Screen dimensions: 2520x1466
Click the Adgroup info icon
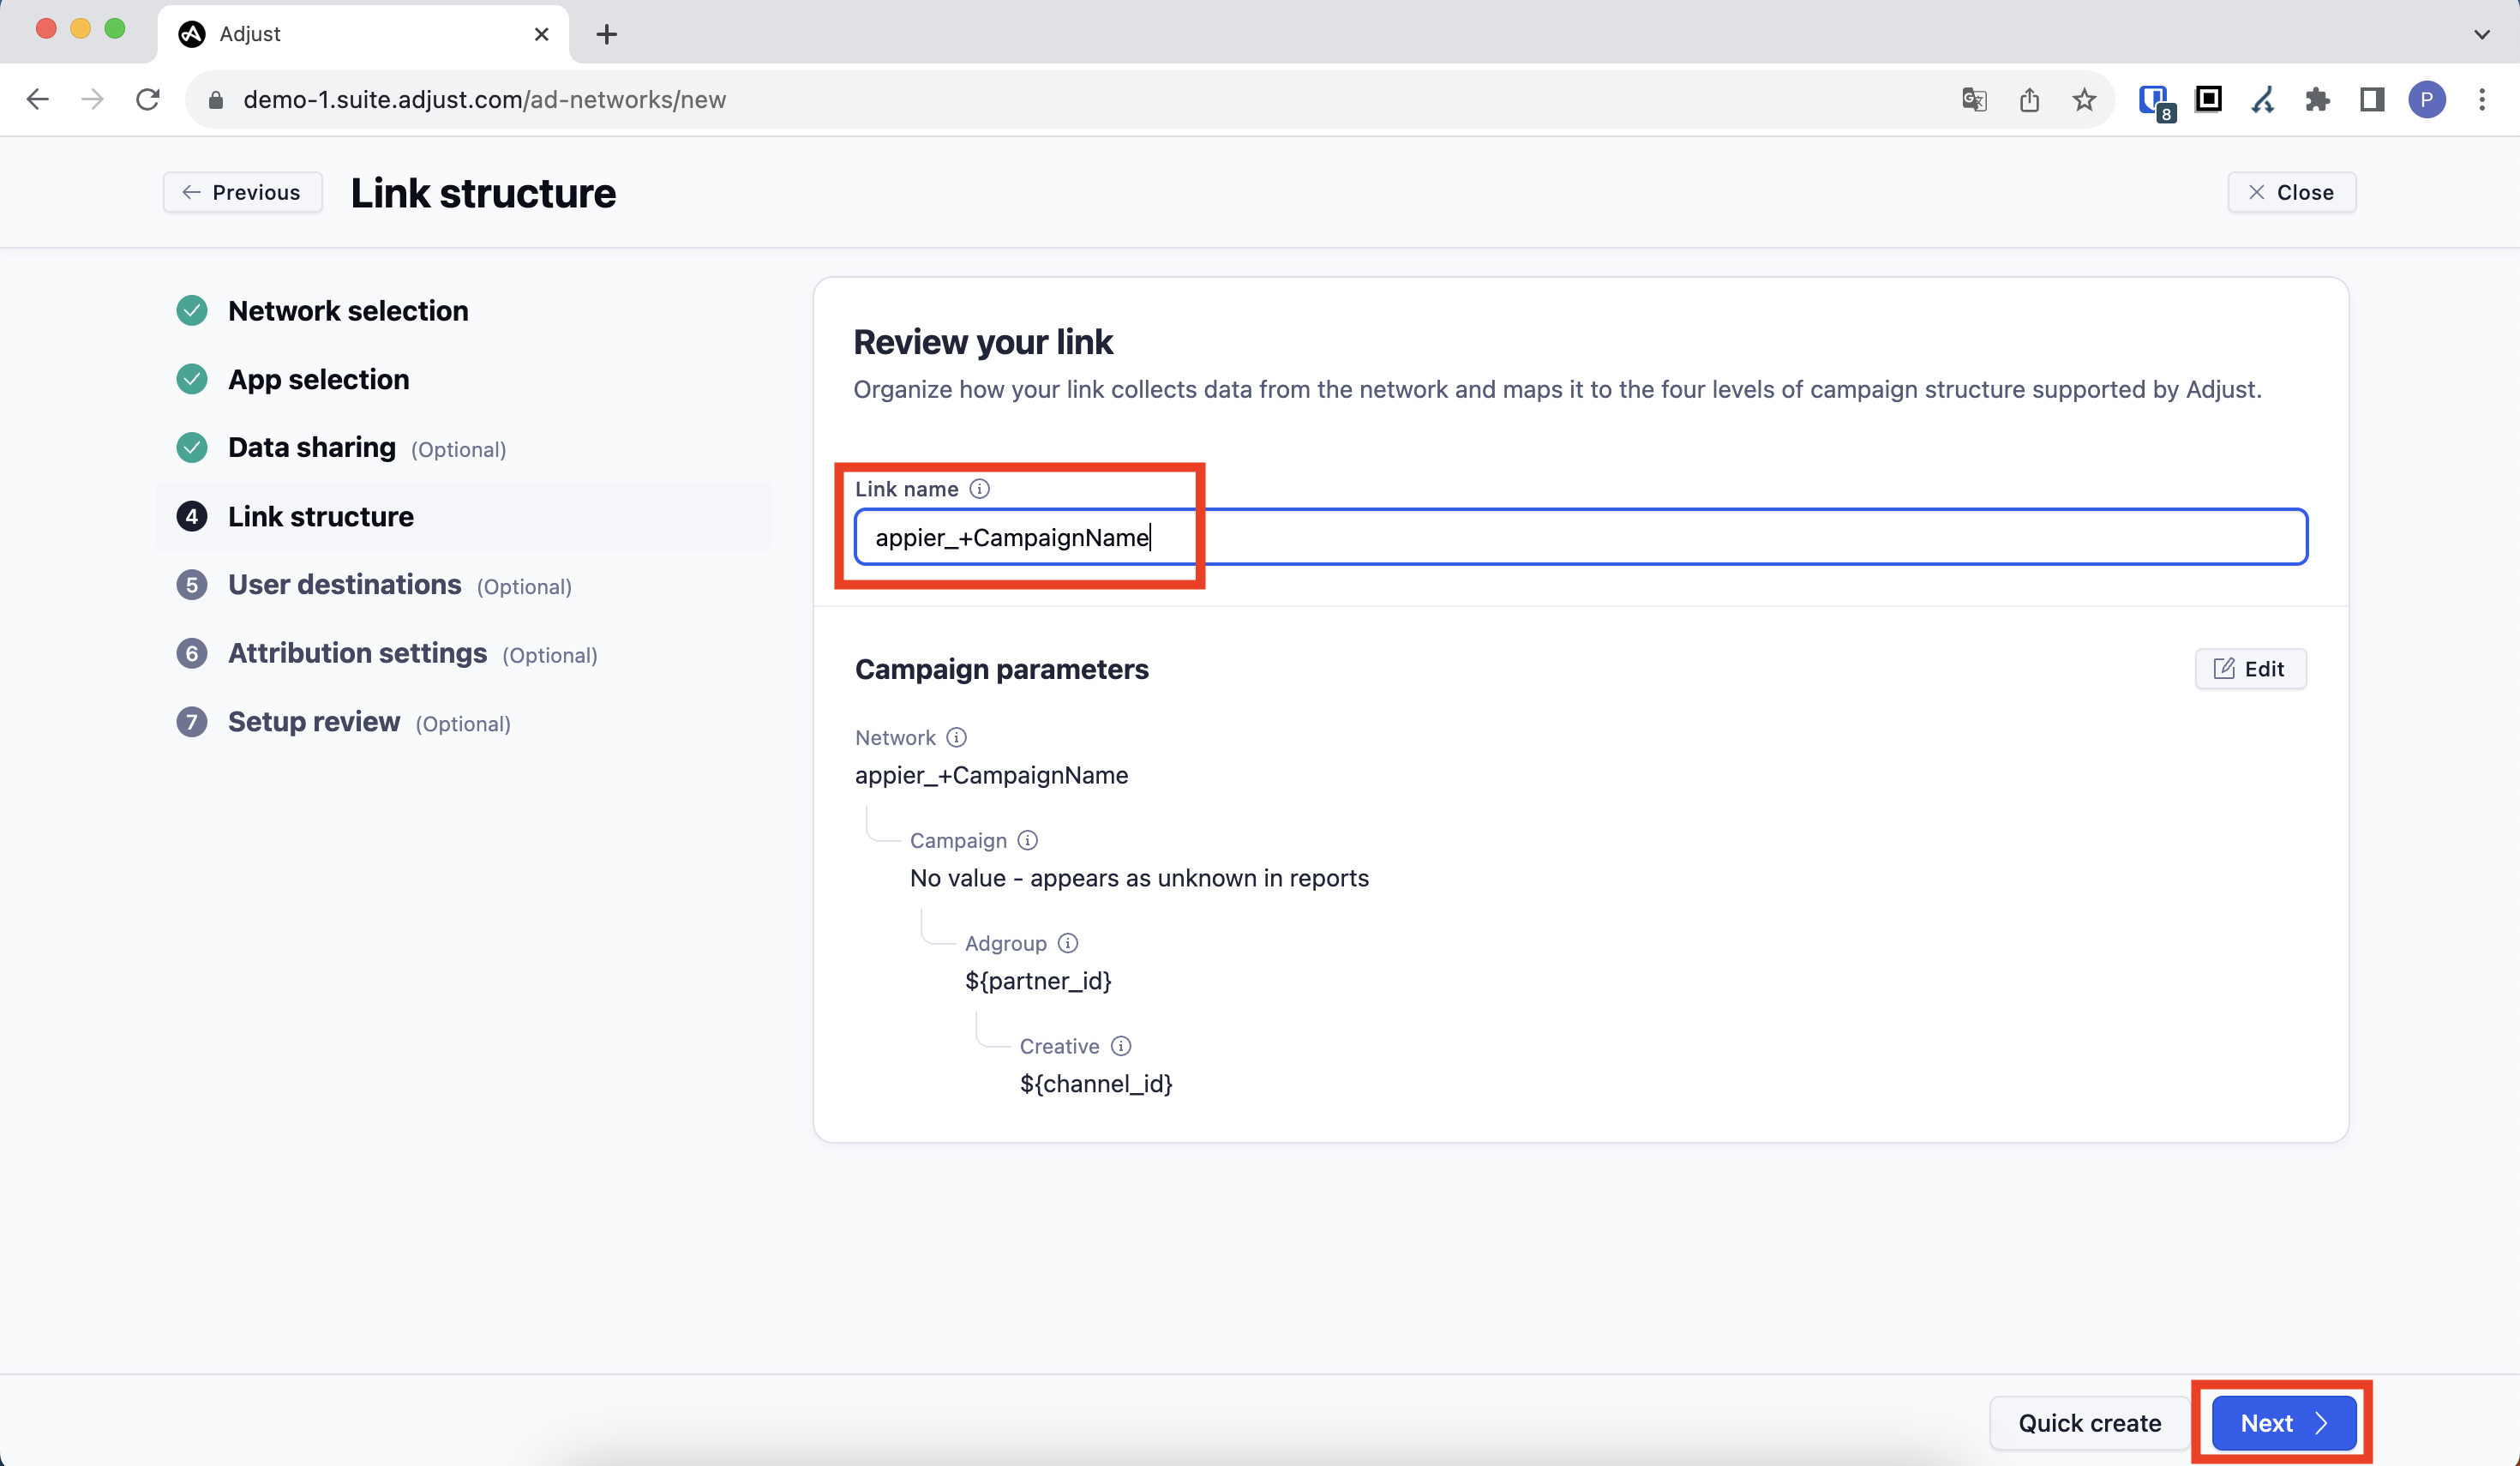point(1068,943)
